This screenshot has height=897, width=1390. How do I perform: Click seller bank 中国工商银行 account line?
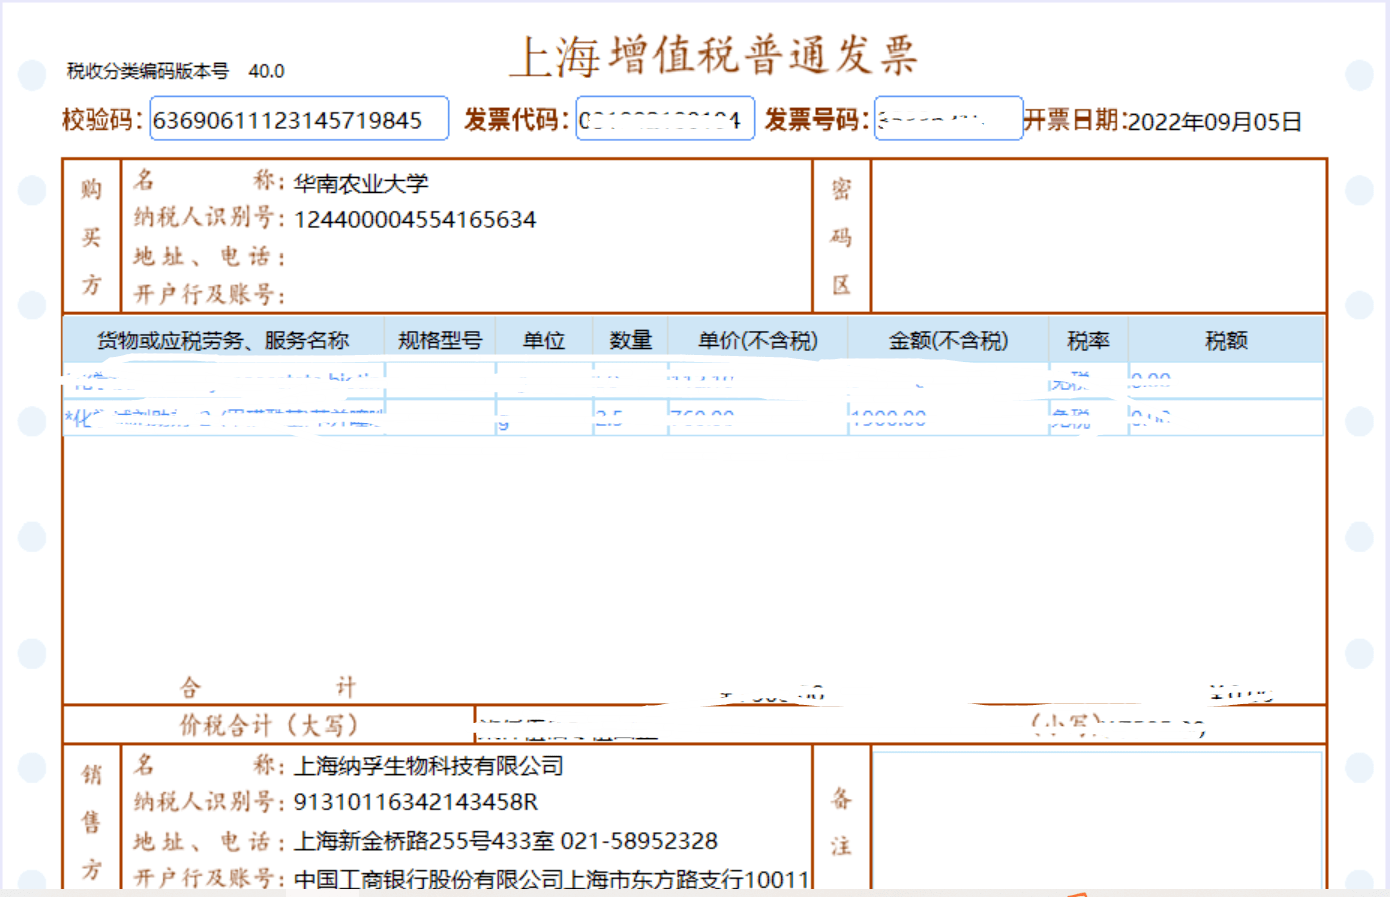click(550, 879)
